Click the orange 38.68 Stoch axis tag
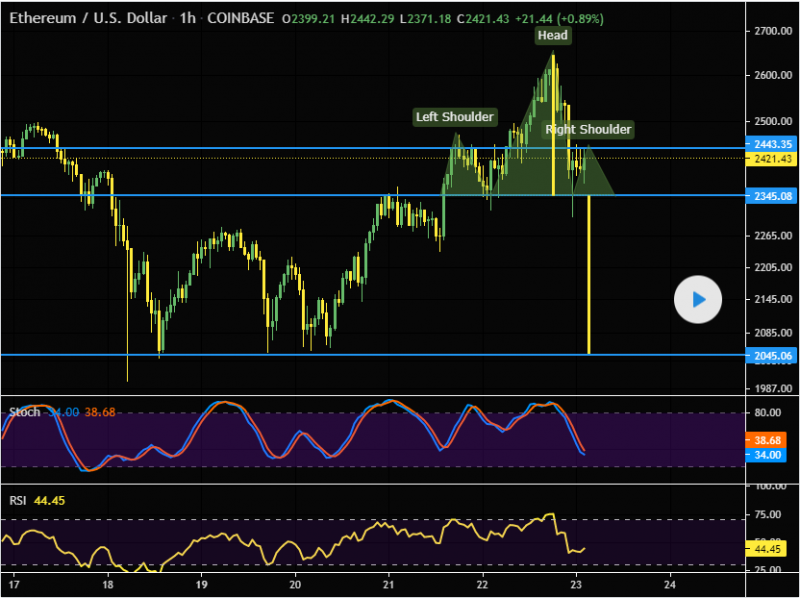The width and height of the screenshot is (800, 598). point(767,440)
